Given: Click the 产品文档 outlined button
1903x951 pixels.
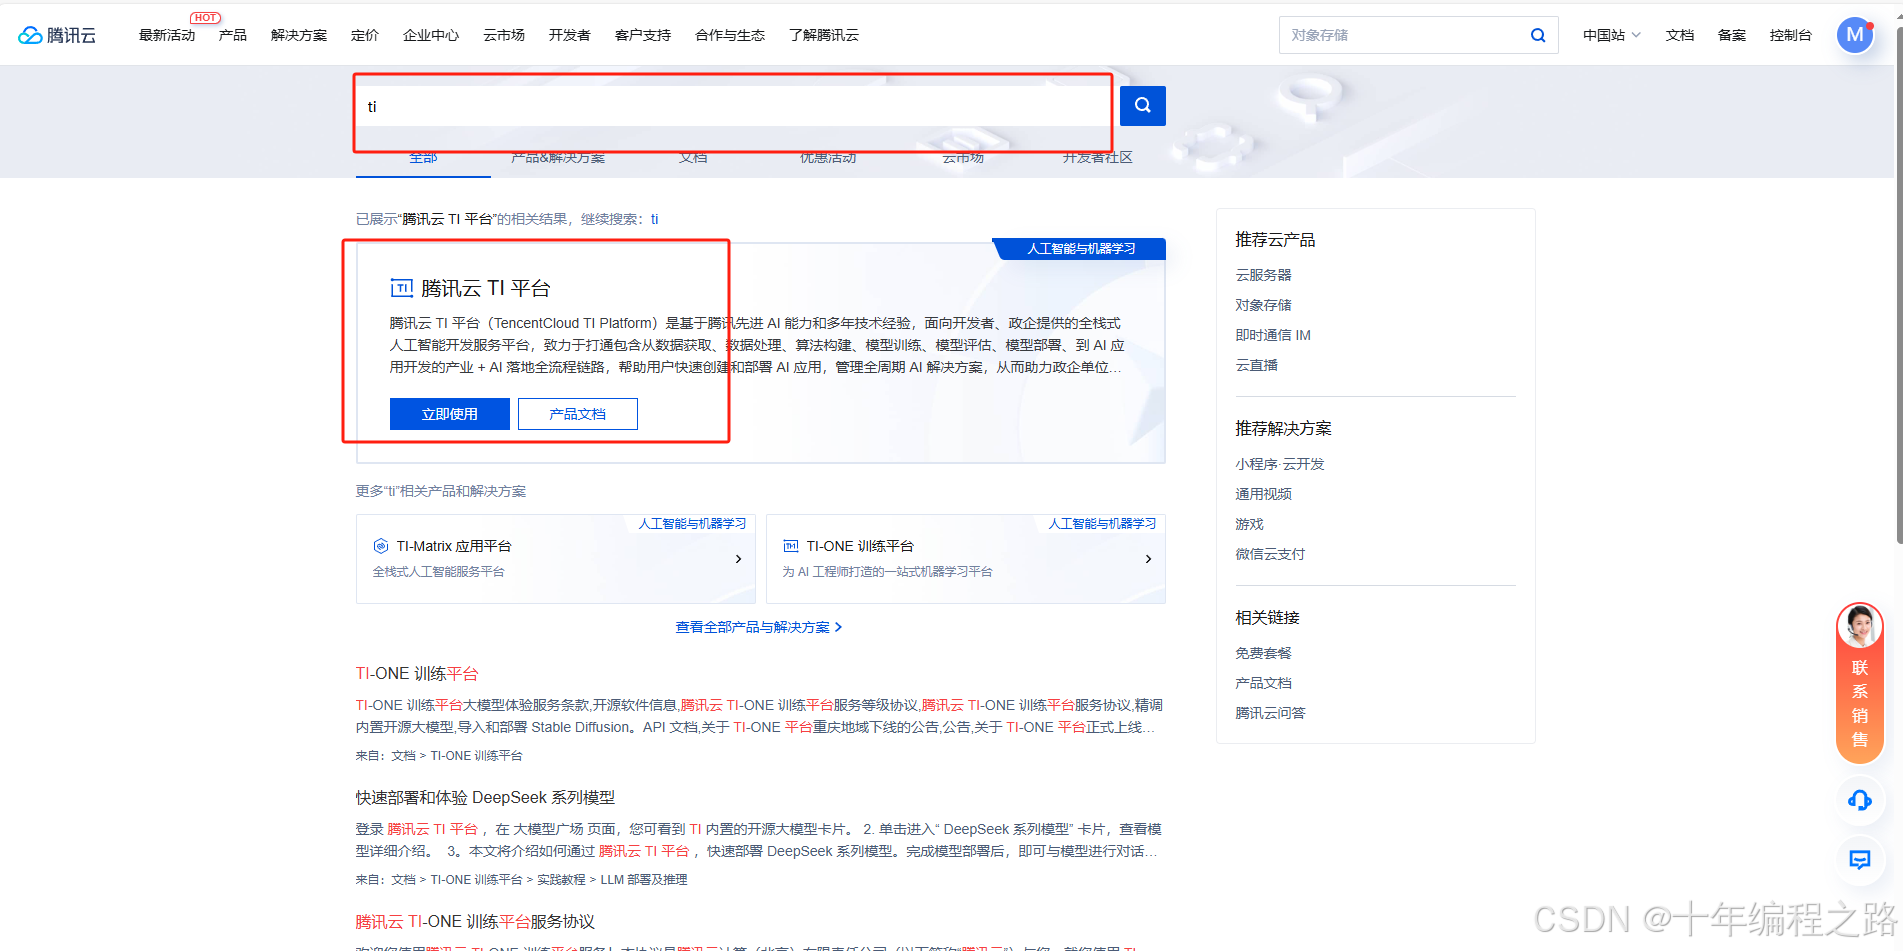Looking at the screenshot, I should point(578,414).
